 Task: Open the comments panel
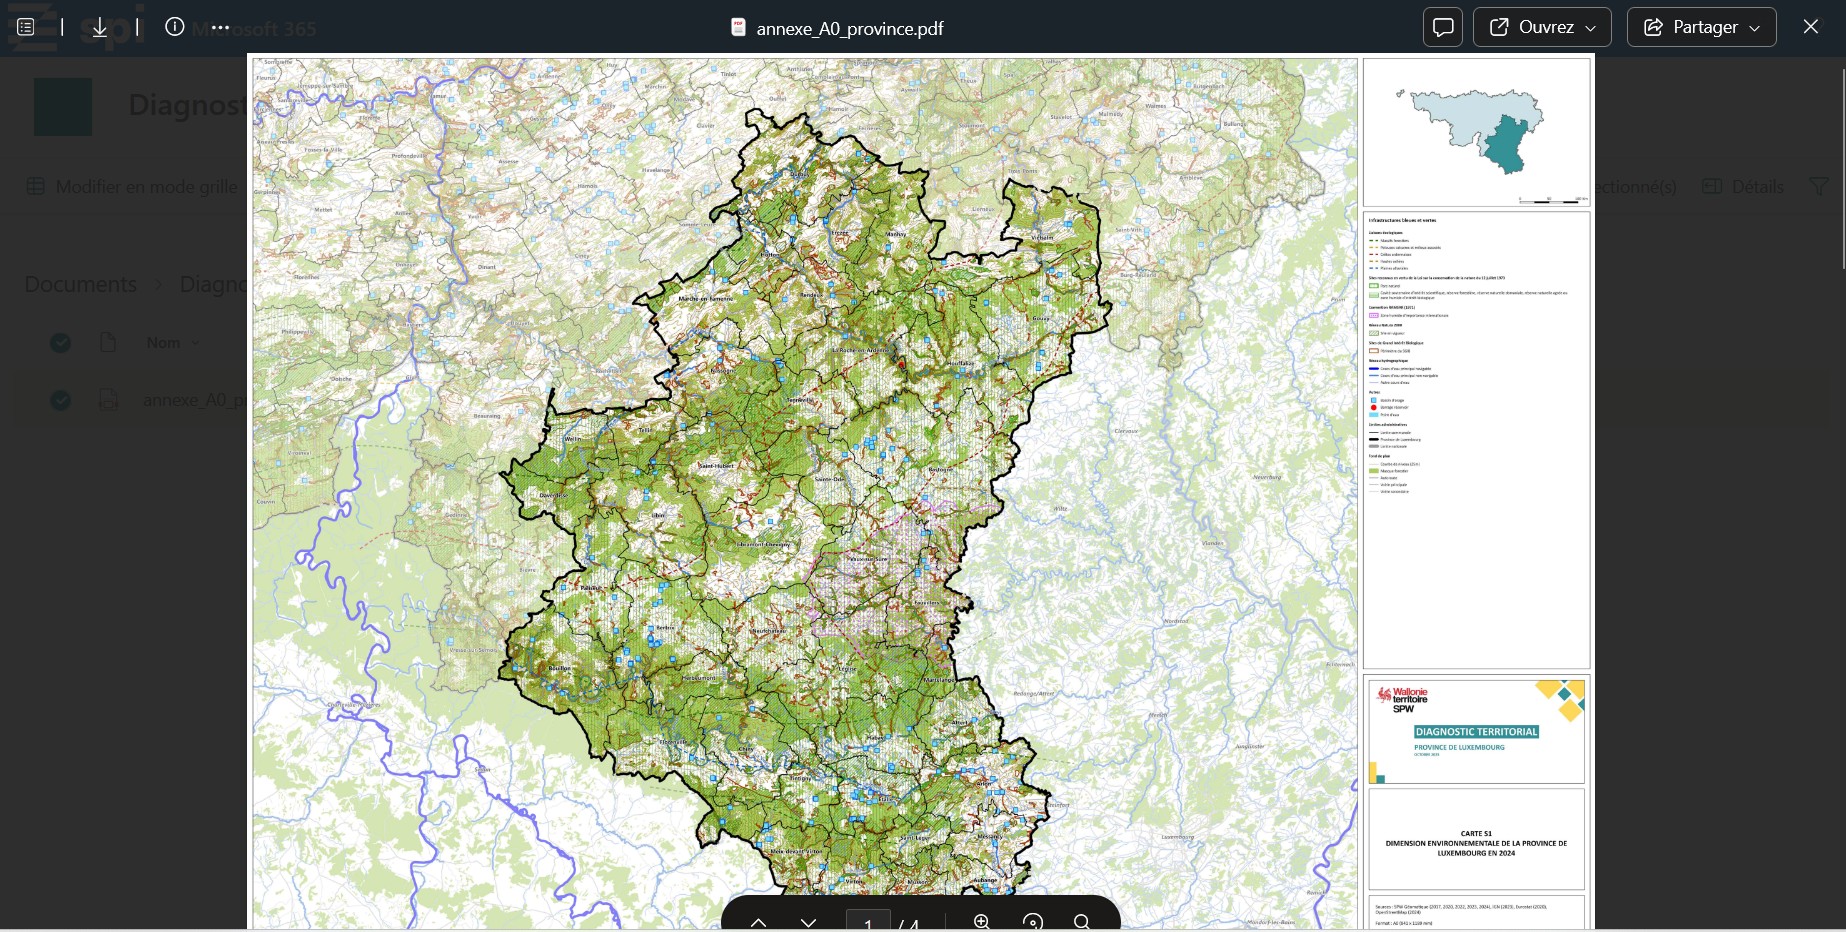[1442, 27]
